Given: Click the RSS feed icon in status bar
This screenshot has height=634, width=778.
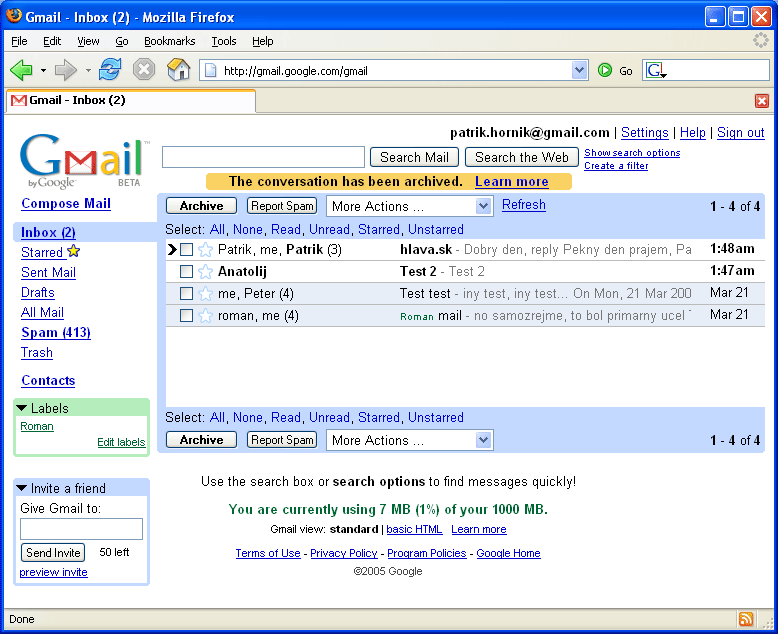Looking at the screenshot, I should [x=746, y=619].
